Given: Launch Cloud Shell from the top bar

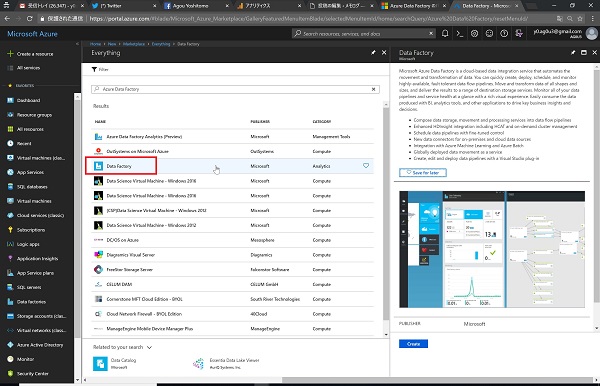Looking at the screenshot, I should [x=460, y=34].
